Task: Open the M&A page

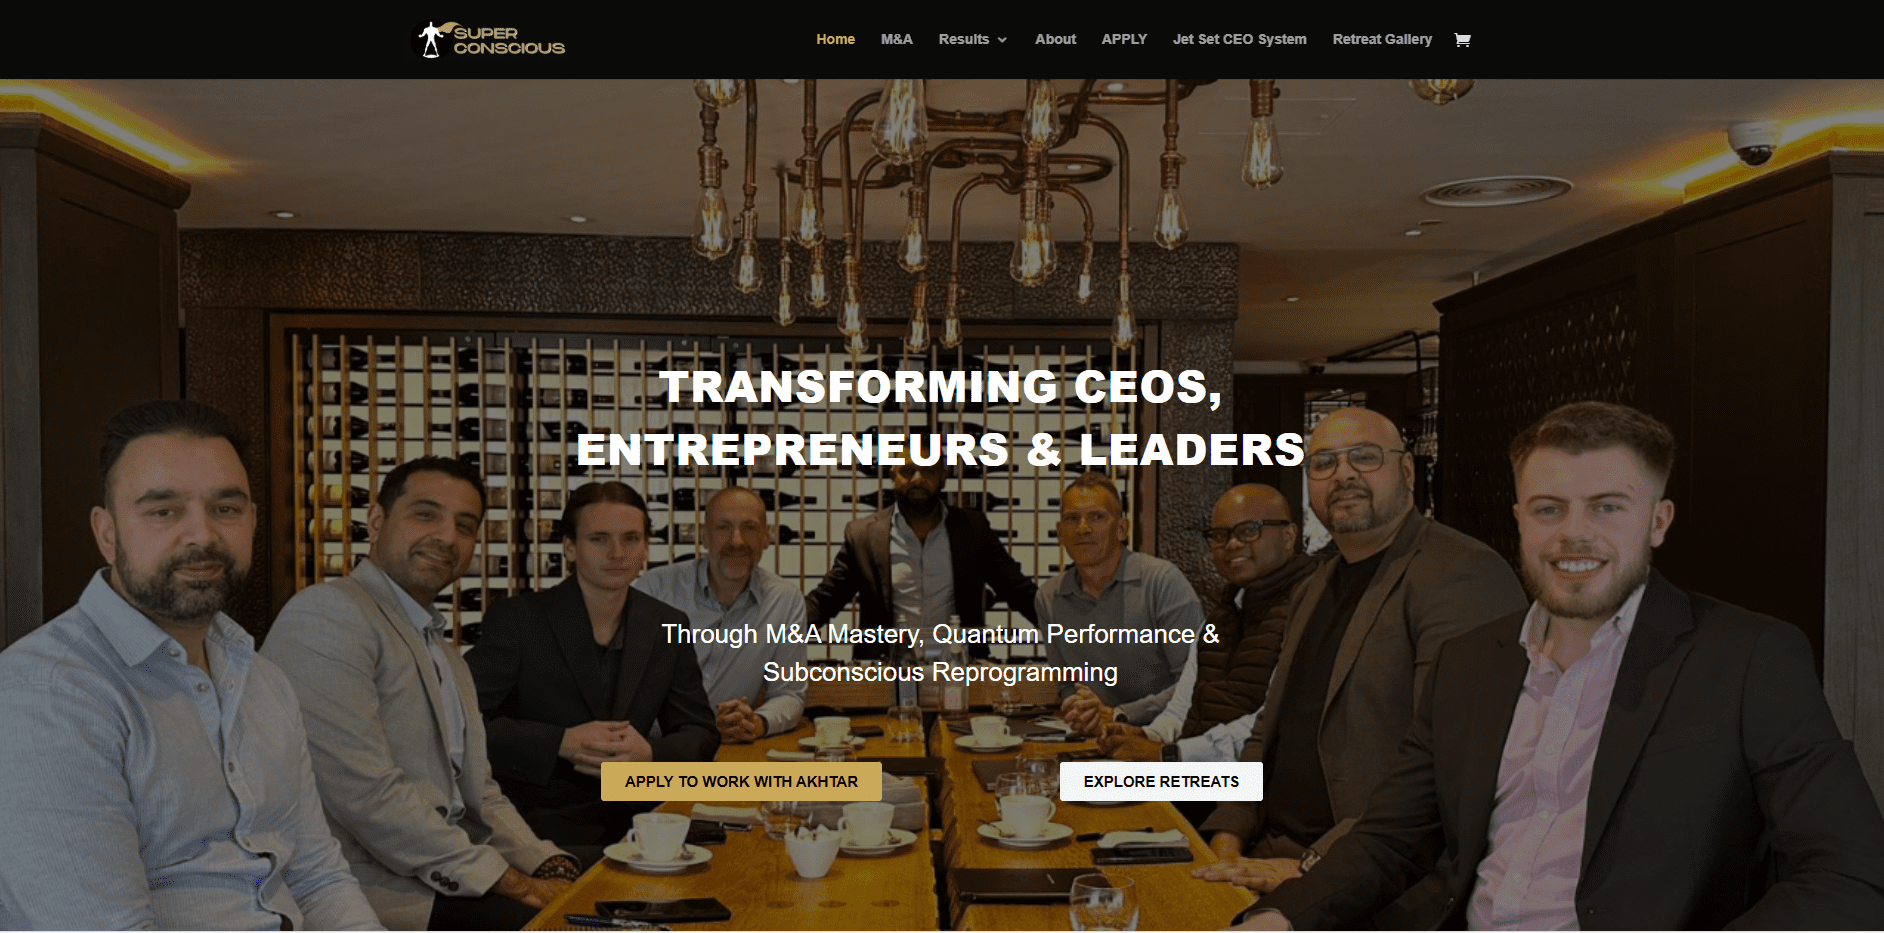Action: [x=896, y=39]
